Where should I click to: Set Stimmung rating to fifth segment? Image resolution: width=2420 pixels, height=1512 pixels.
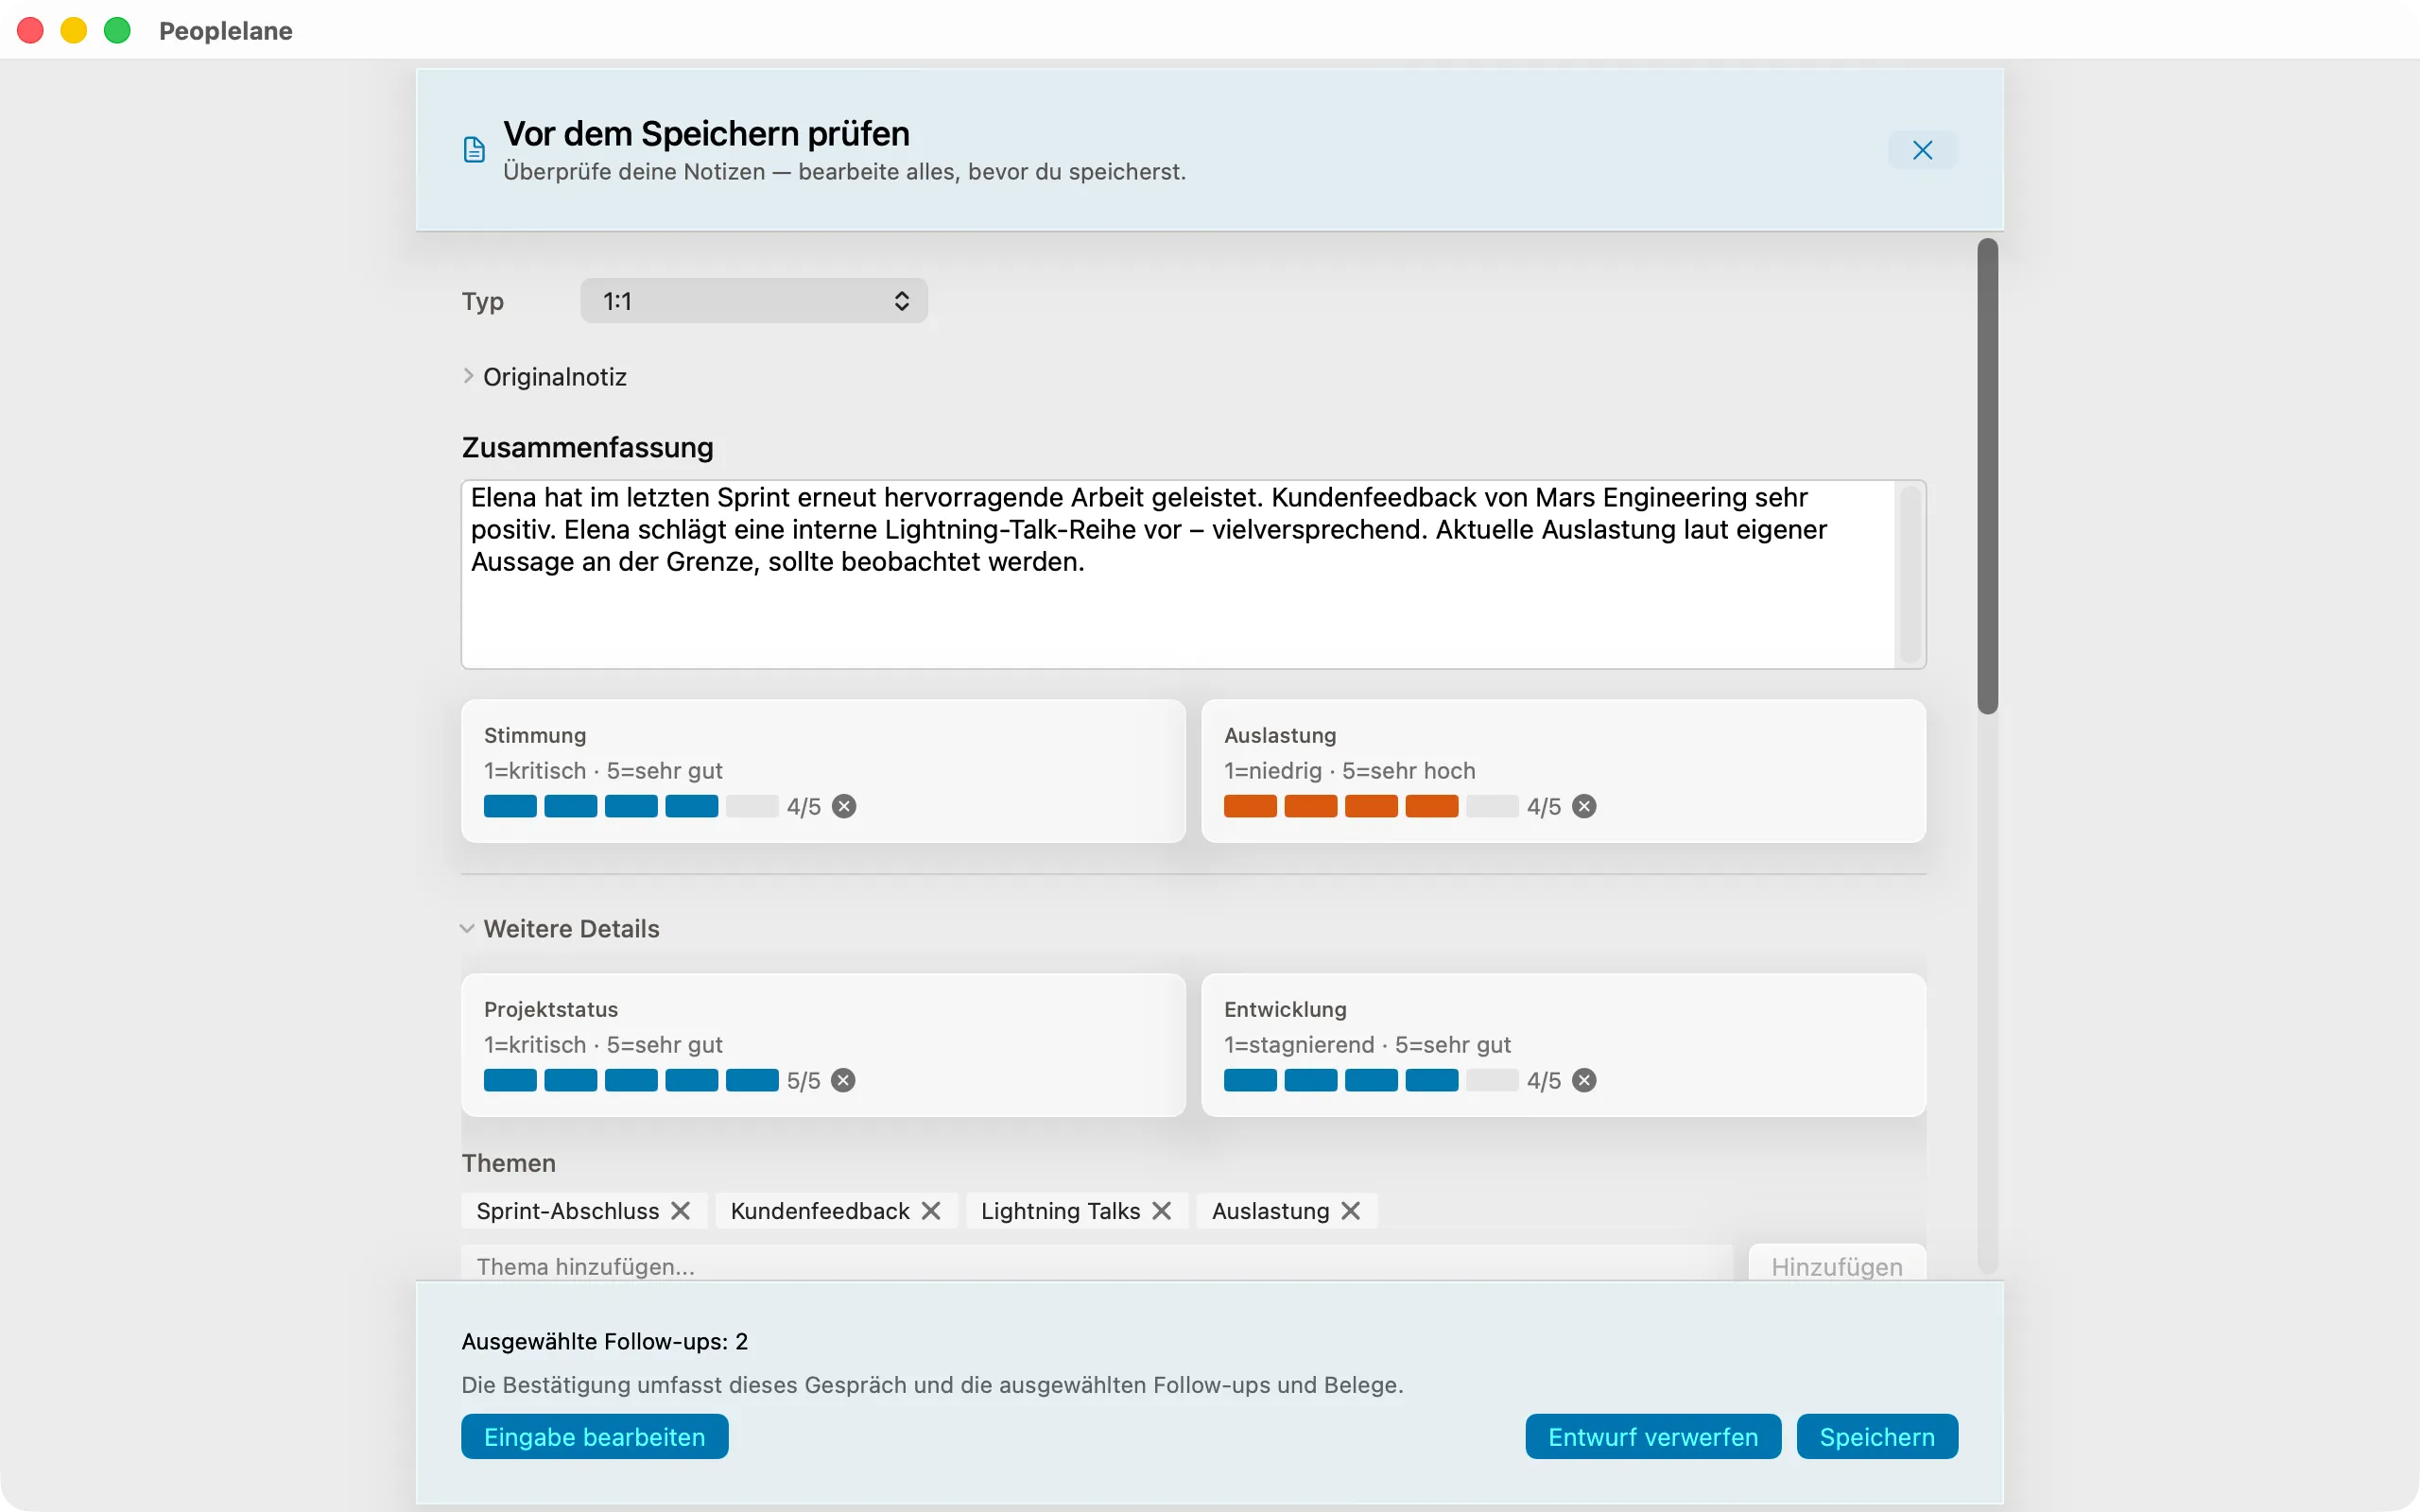752,806
